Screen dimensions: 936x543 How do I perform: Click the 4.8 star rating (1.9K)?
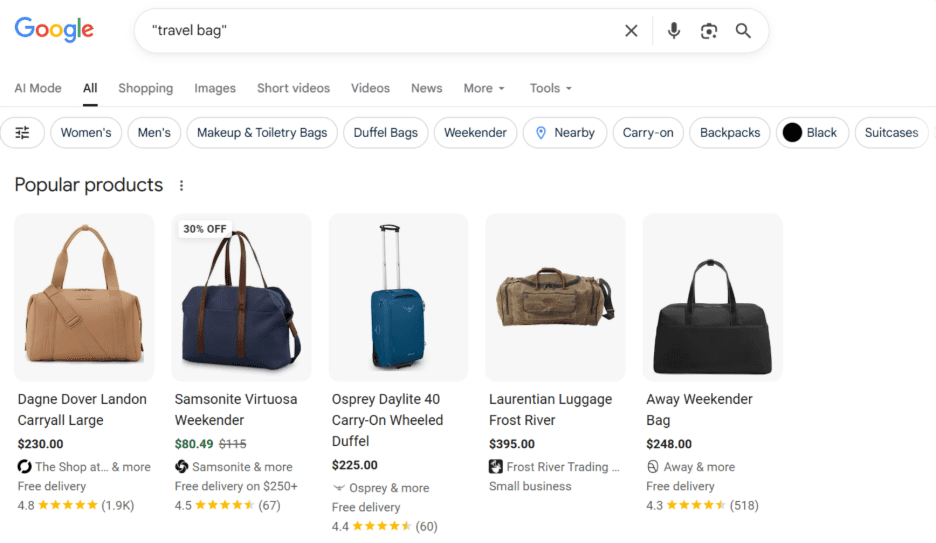(76, 505)
